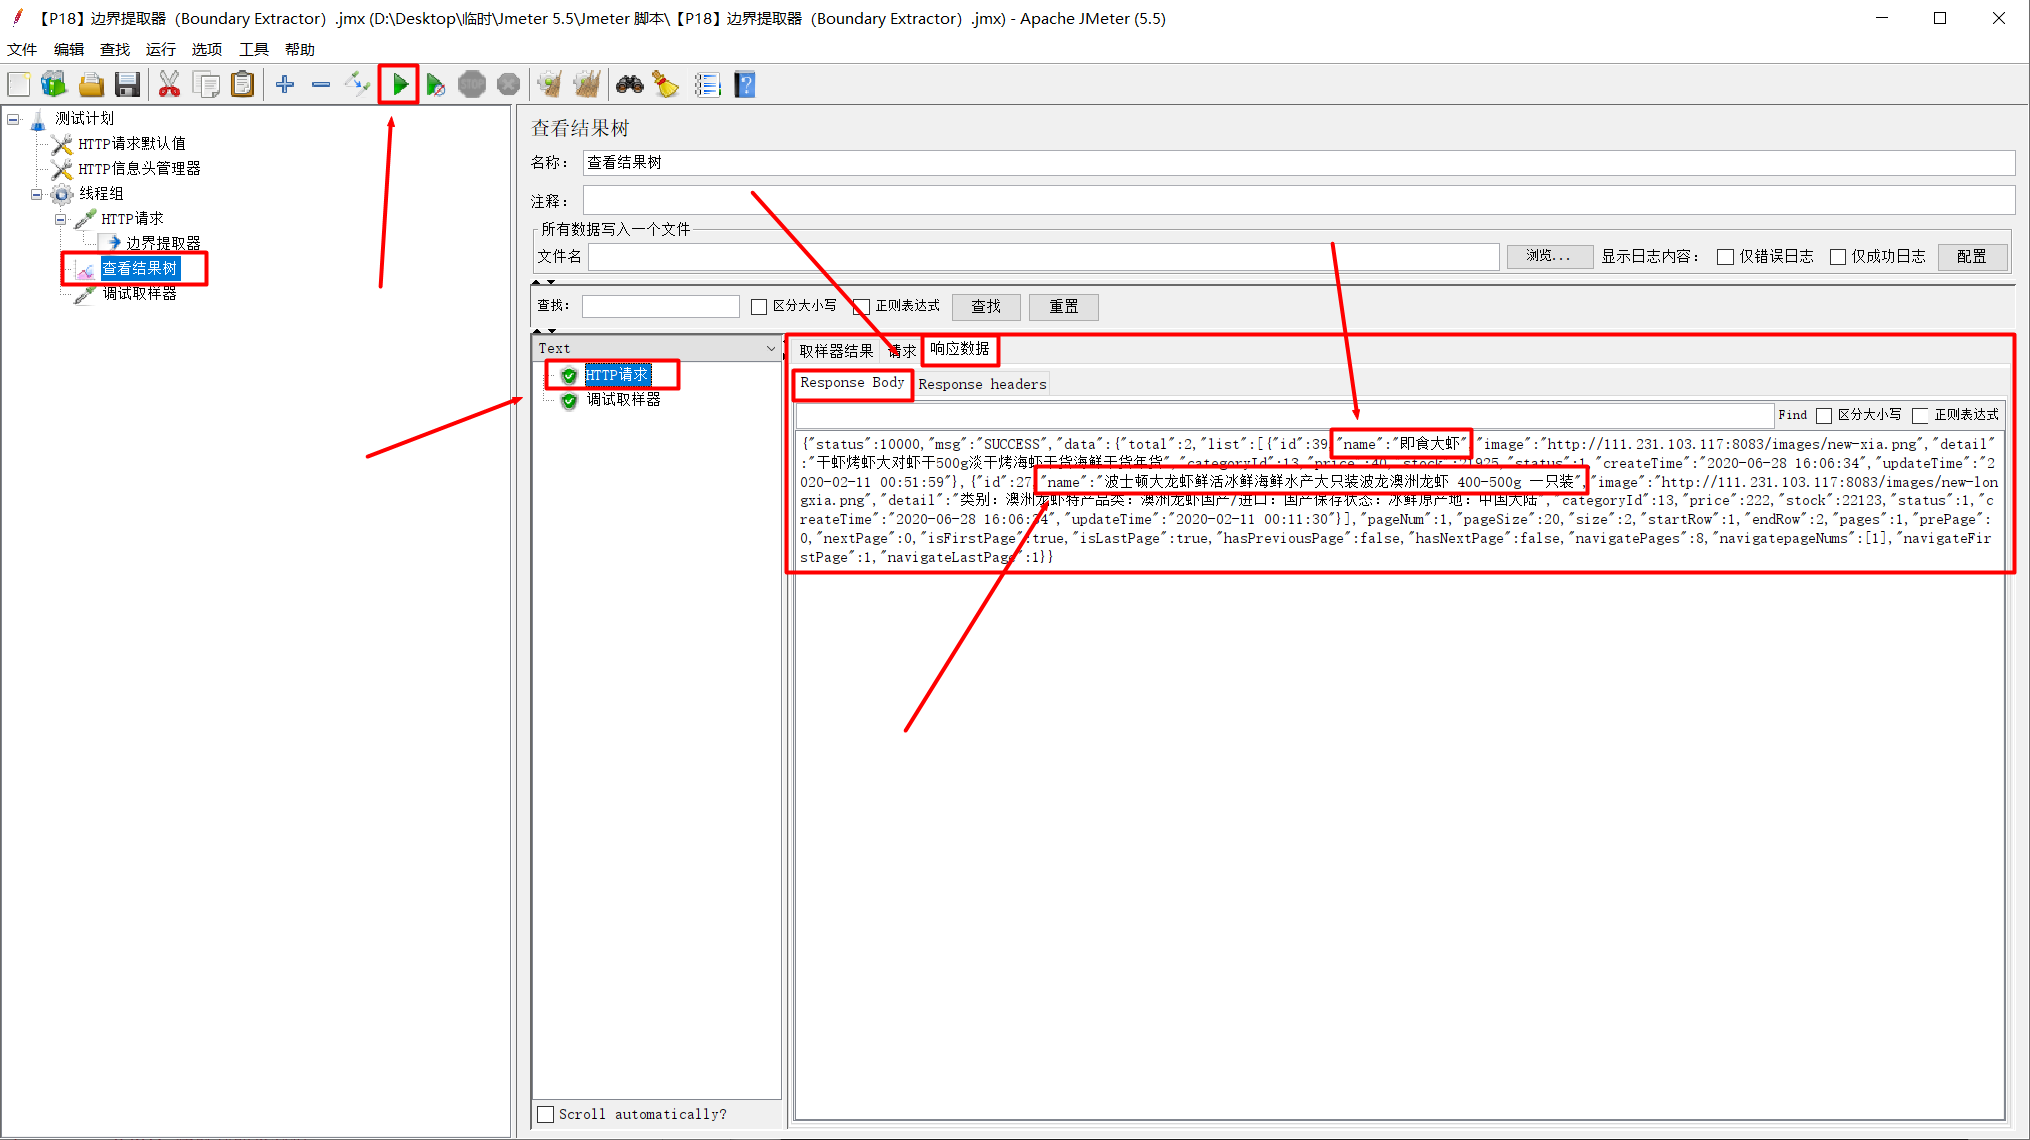
Task: Switch to 请求 tab
Action: 902,351
